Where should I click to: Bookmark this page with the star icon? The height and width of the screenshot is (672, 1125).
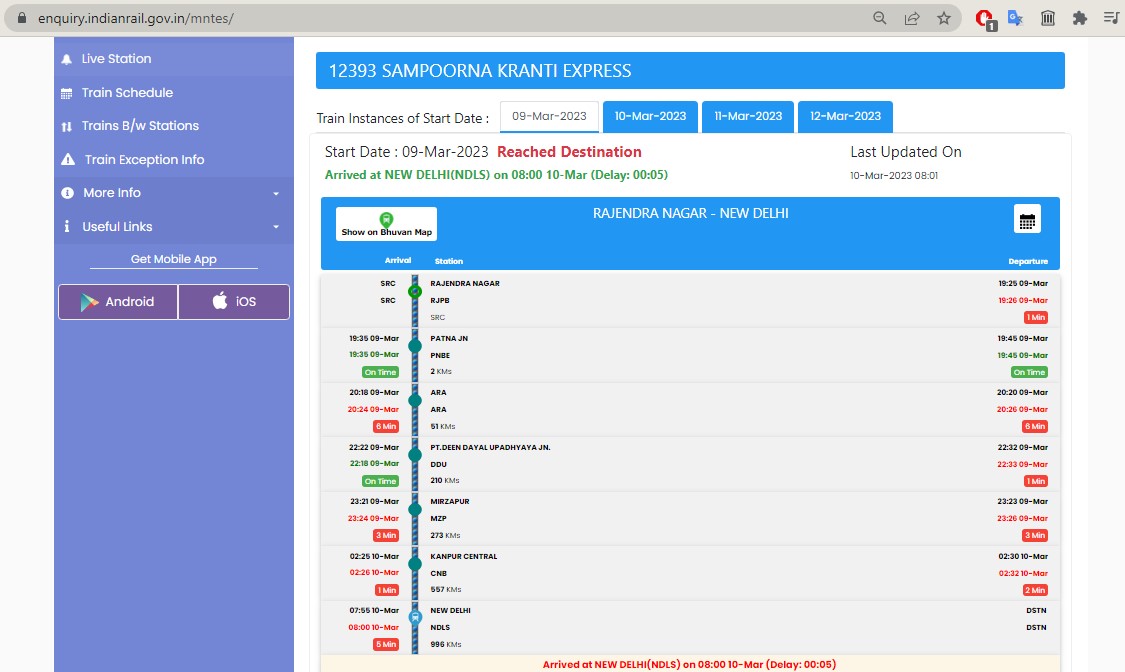[x=944, y=18]
